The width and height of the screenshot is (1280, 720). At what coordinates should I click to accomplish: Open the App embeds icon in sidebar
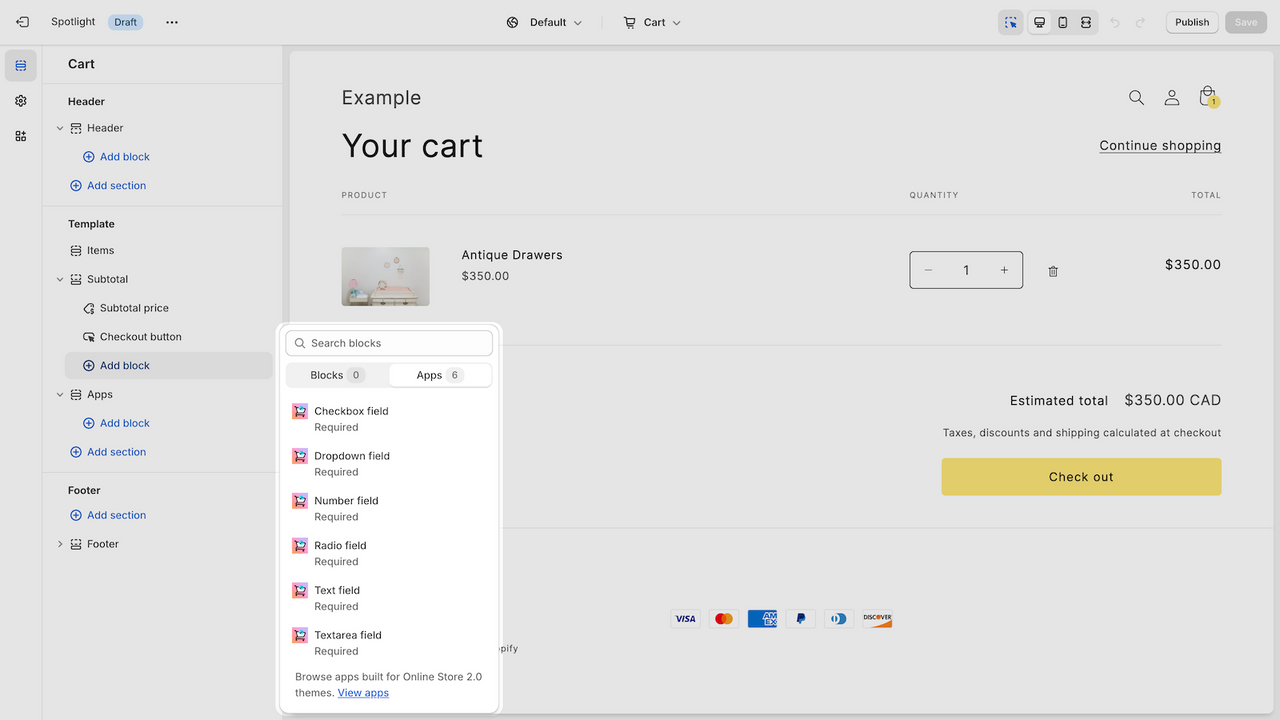[x=21, y=136]
